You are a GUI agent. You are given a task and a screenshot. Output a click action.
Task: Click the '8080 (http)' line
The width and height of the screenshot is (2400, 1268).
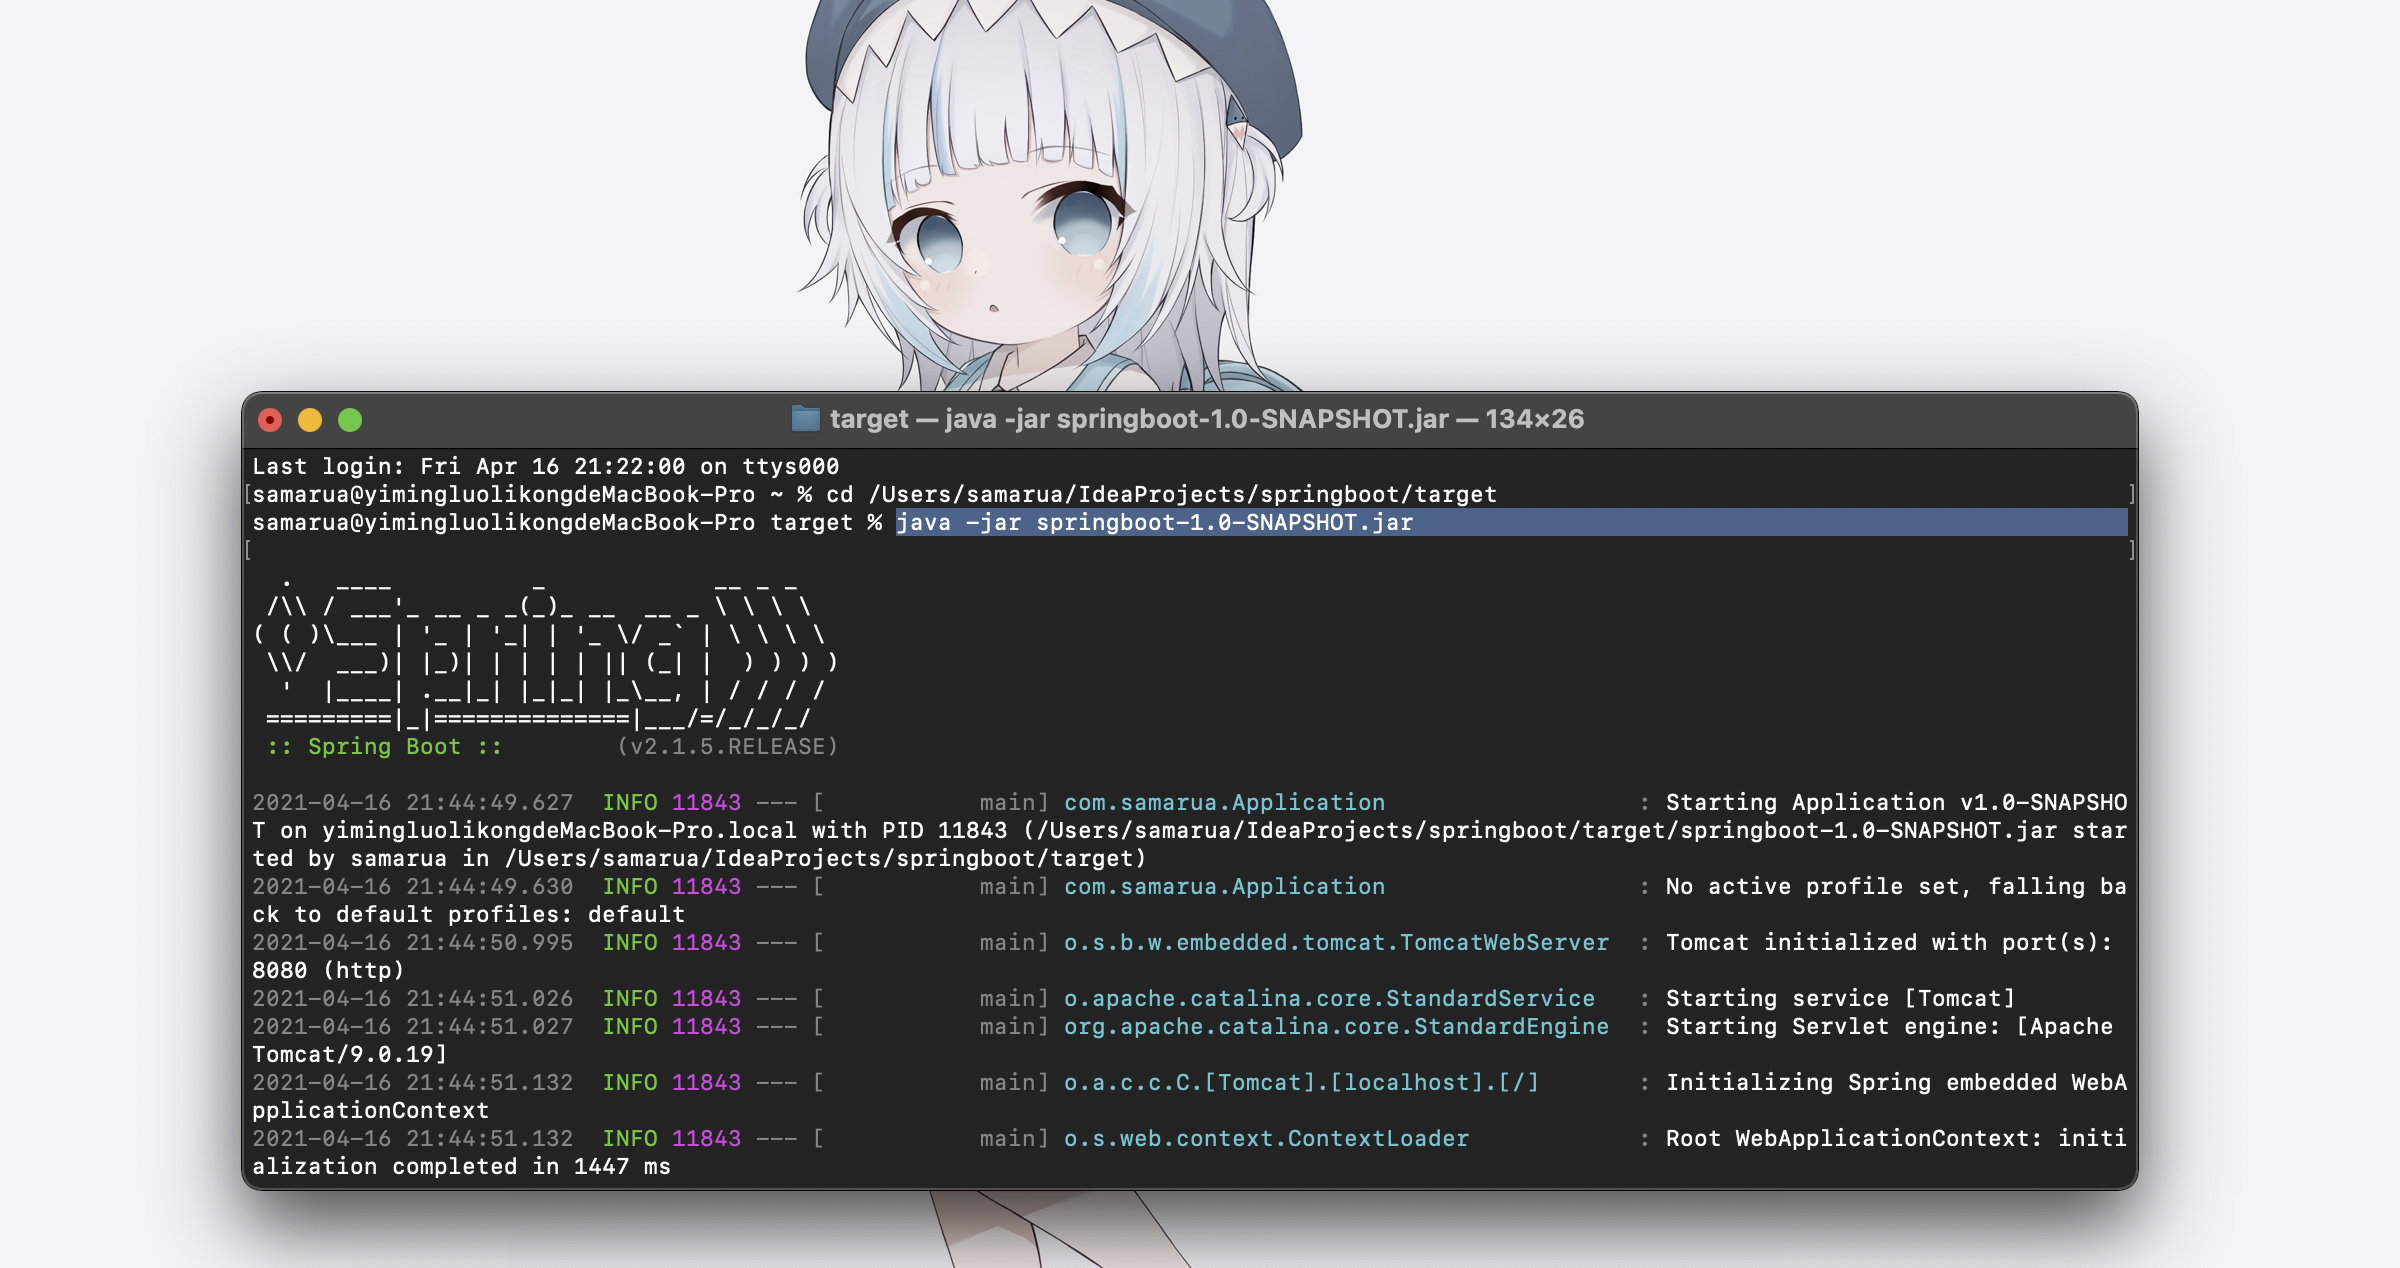tap(328, 970)
